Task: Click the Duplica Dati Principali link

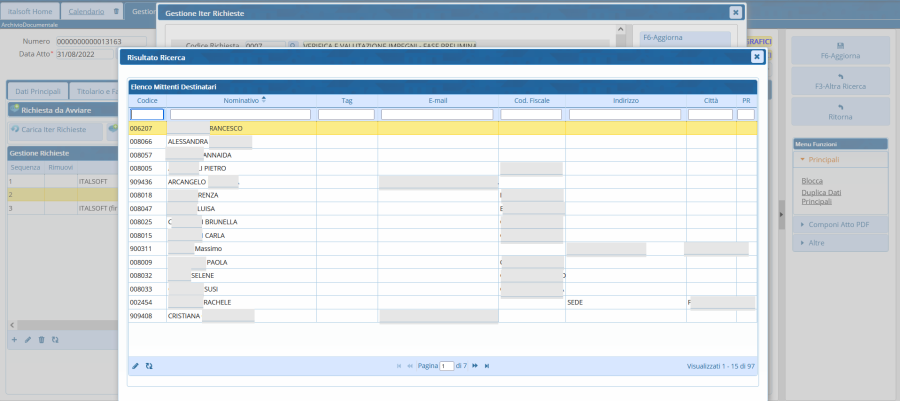Action: (x=823, y=197)
